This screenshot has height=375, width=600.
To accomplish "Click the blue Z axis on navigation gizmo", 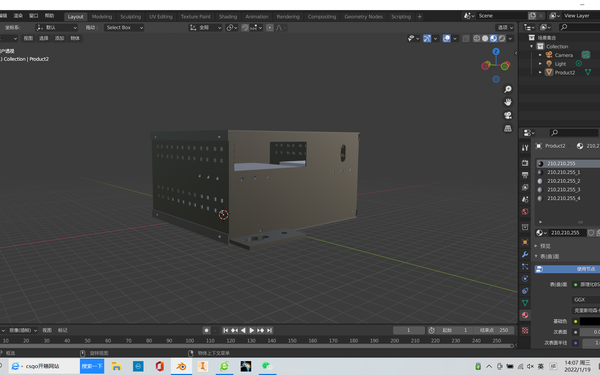I will (496, 51).
